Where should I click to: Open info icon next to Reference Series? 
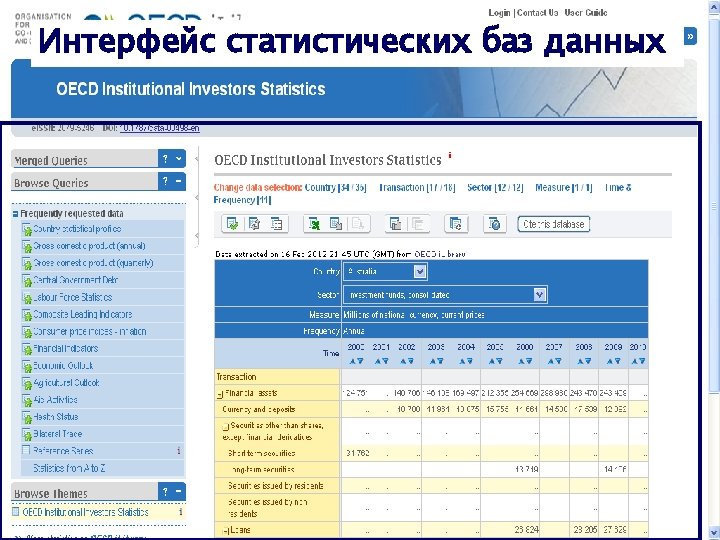pyautogui.click(x=179, y=450)
